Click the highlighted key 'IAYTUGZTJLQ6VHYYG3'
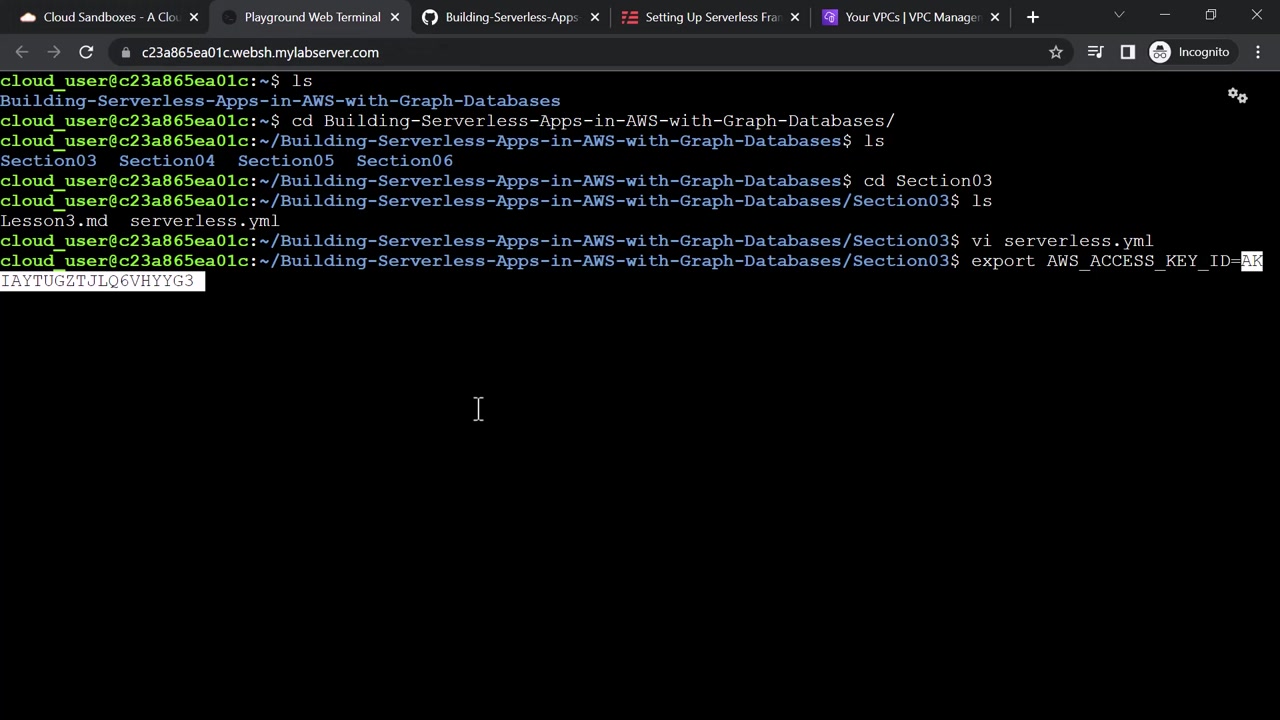1280x720 pixels. coord(97,281)
